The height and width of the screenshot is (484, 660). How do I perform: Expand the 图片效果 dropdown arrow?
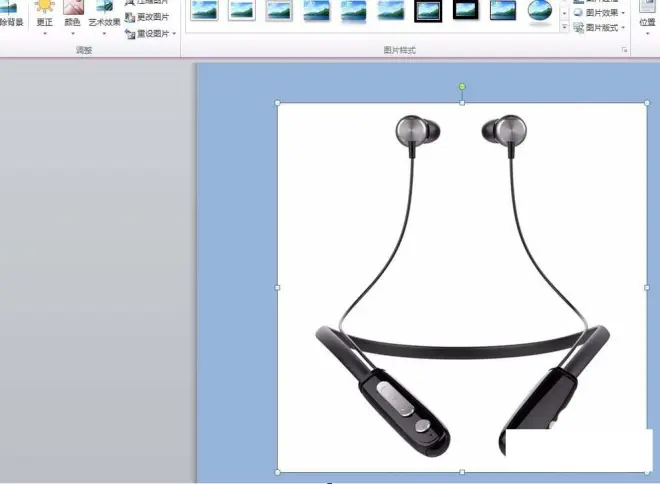(x=623, y=13)
